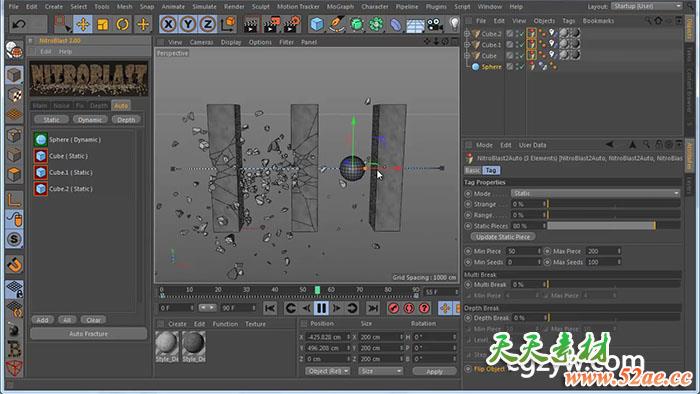The width and height of the screenshot is (700, 394).
Task: Click the coordinate system icon
Action: (228, 24)
